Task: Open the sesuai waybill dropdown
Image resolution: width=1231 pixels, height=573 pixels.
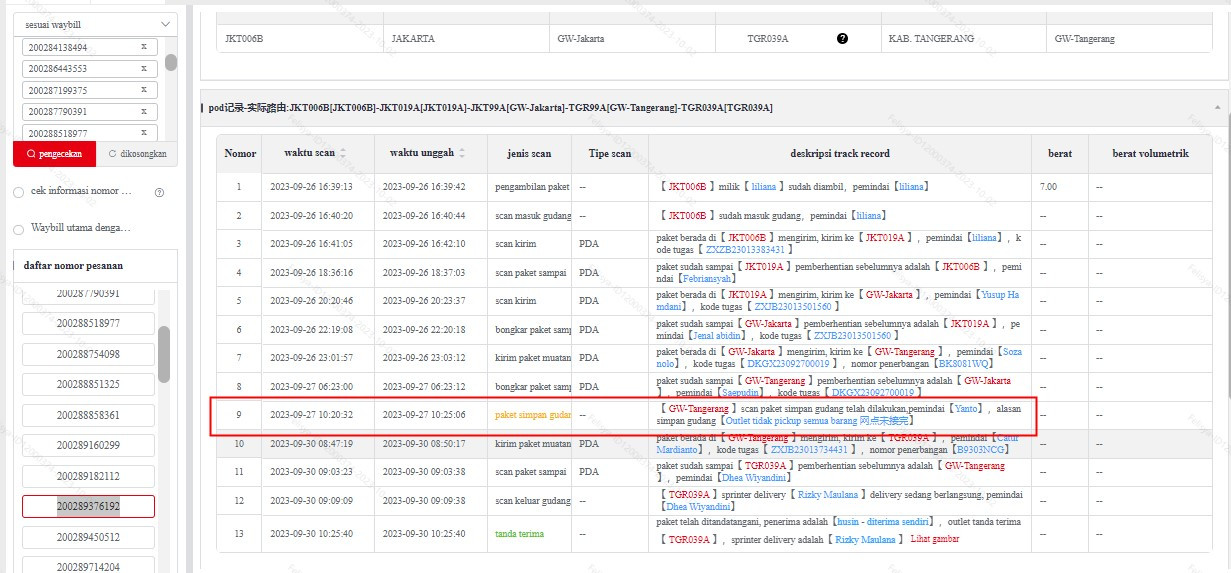Action: pos(96,24)
